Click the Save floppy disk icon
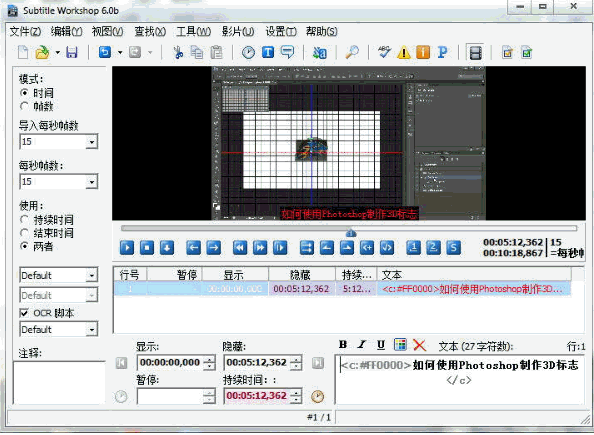This screenshot has width=594, height=435. pyautogui.click(x=72, y=52)
